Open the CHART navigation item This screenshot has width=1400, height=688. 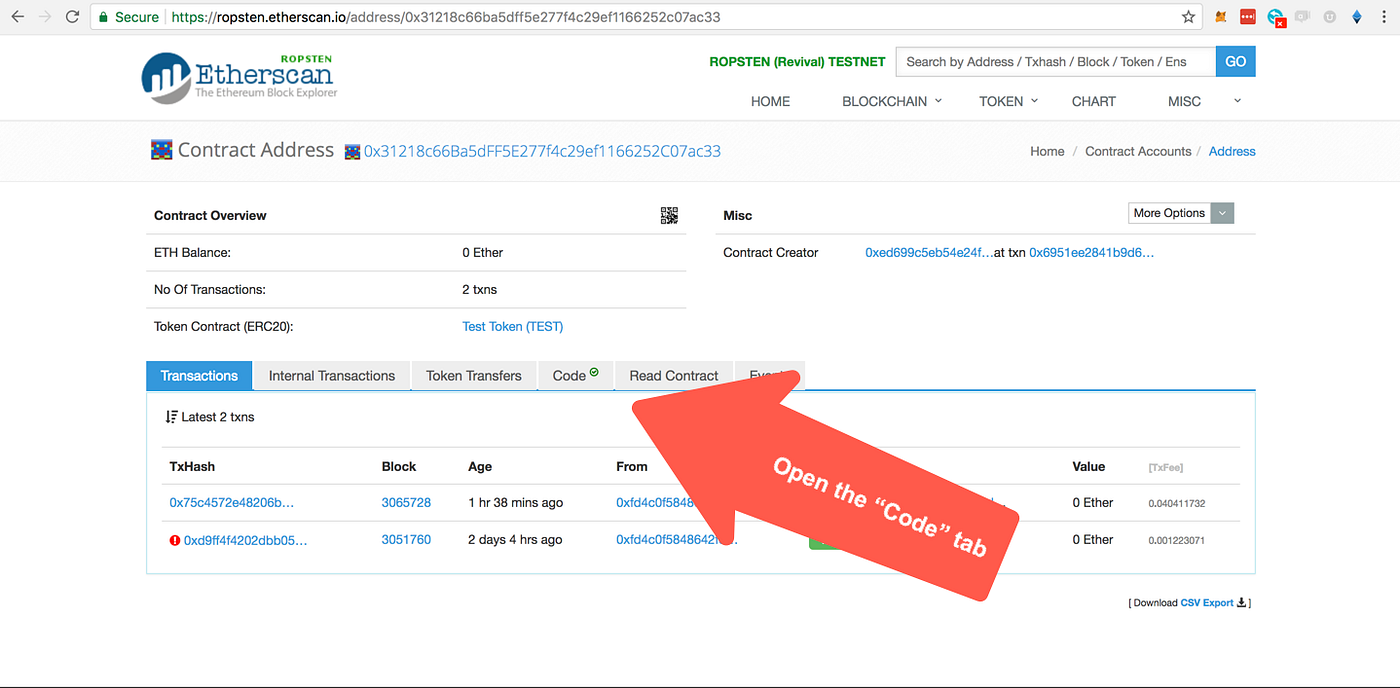click(1094, 101)
